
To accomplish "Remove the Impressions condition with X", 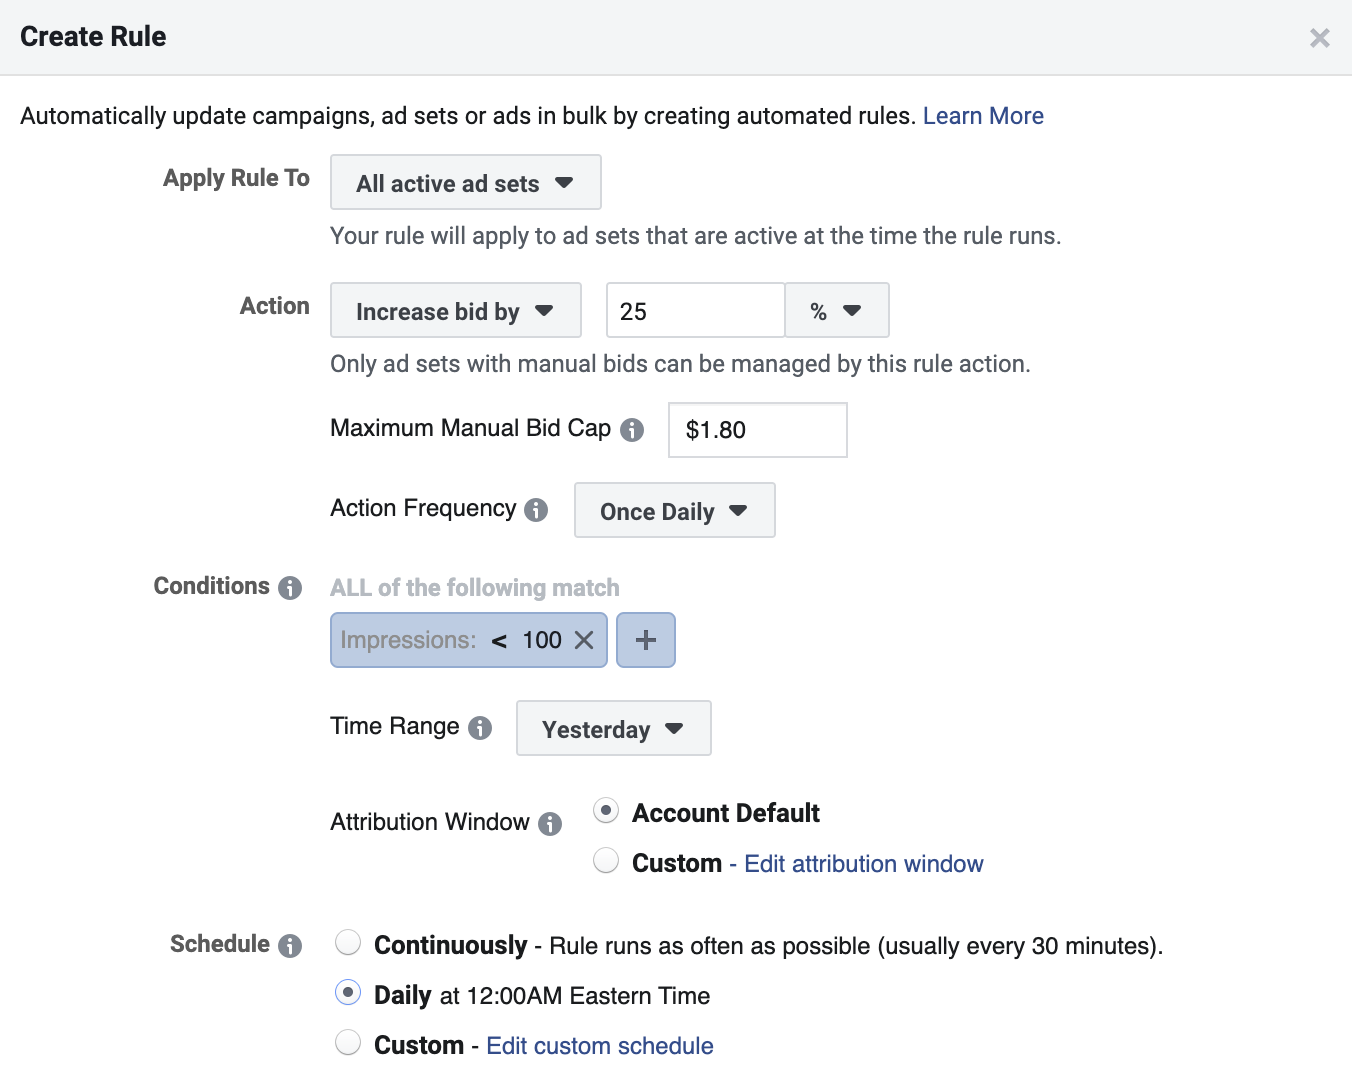I will pos(585,640).
